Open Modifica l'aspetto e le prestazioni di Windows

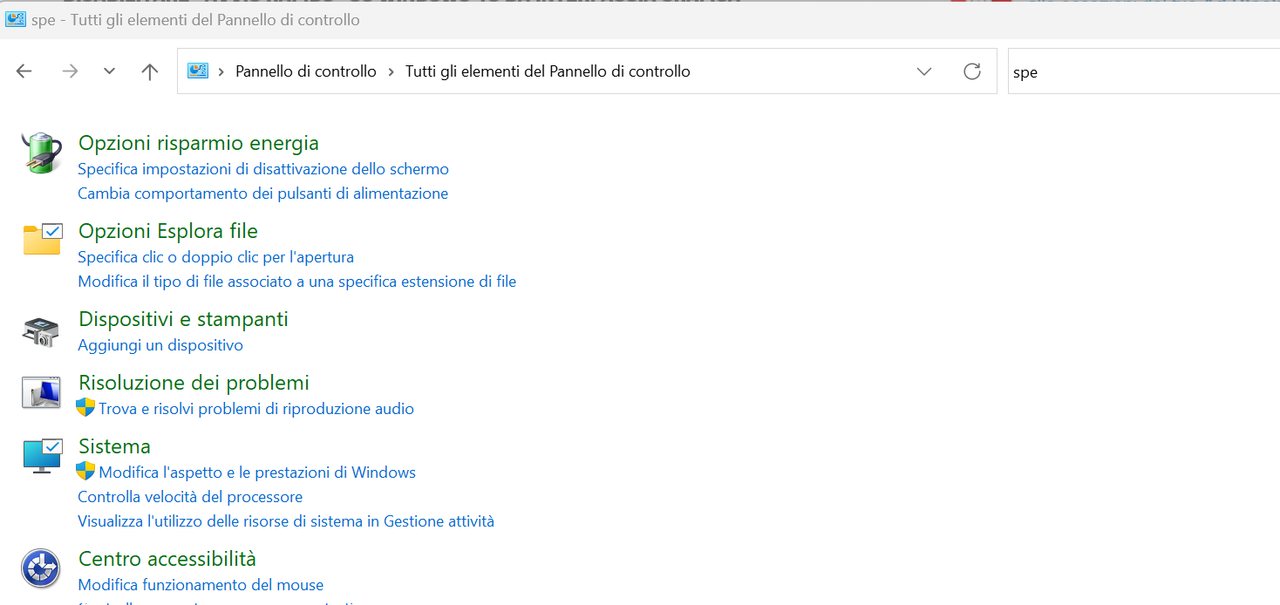257,472
